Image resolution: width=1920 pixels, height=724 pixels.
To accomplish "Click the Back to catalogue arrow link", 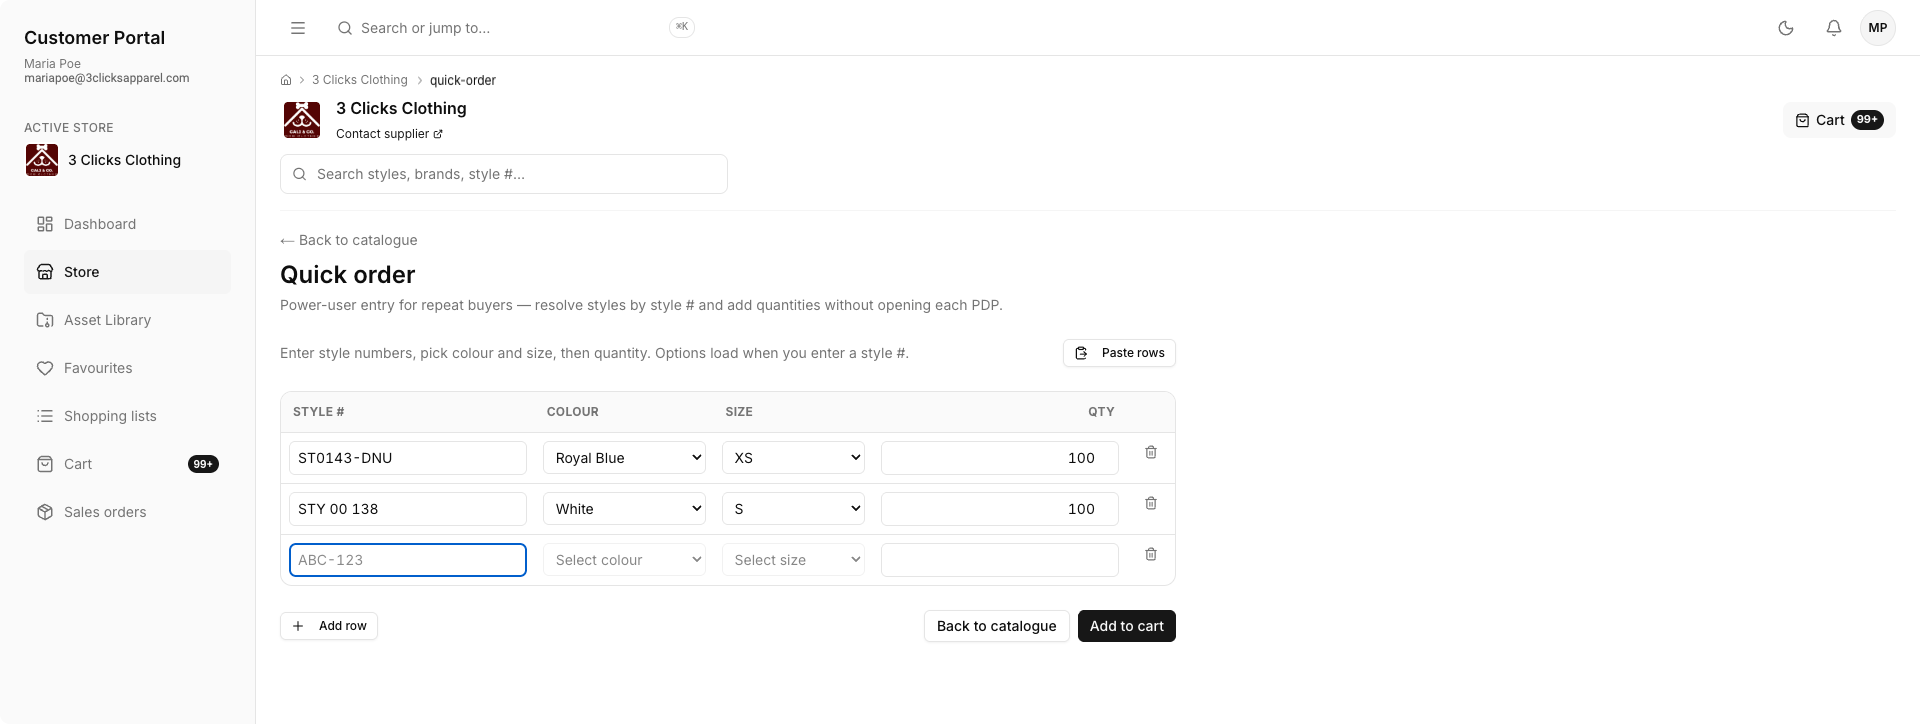I will (349, 240).
